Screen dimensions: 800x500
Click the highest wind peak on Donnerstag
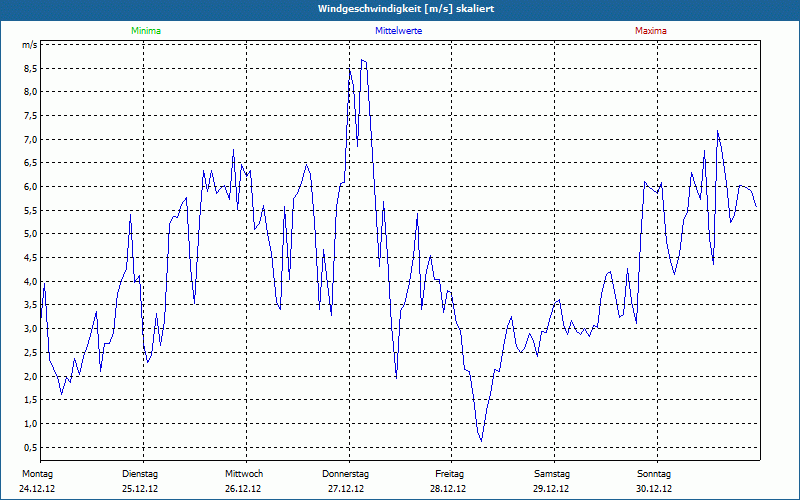pos(363,60)
